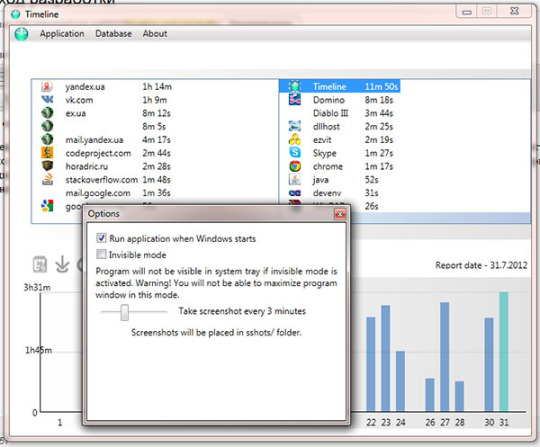The width and height of the screenshot is (540, 447).
Task: Click the chart bar for day 24
Action: point(400,381)
